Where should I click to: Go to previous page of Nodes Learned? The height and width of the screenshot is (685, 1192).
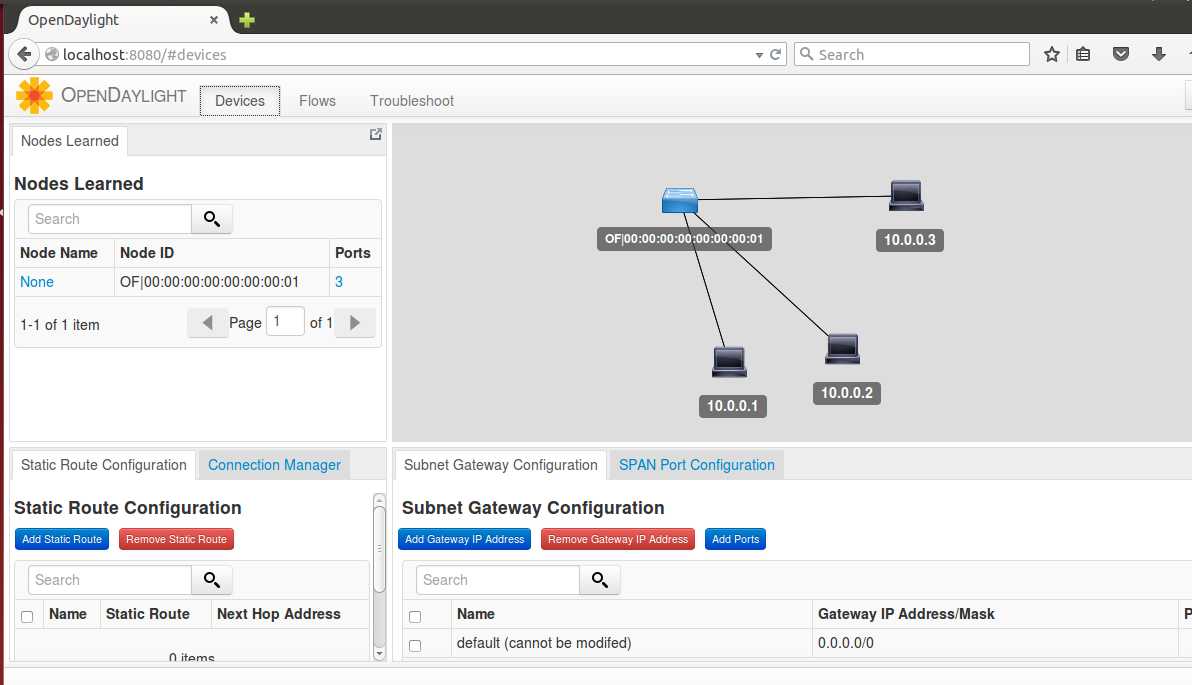(x=208, y=323)
